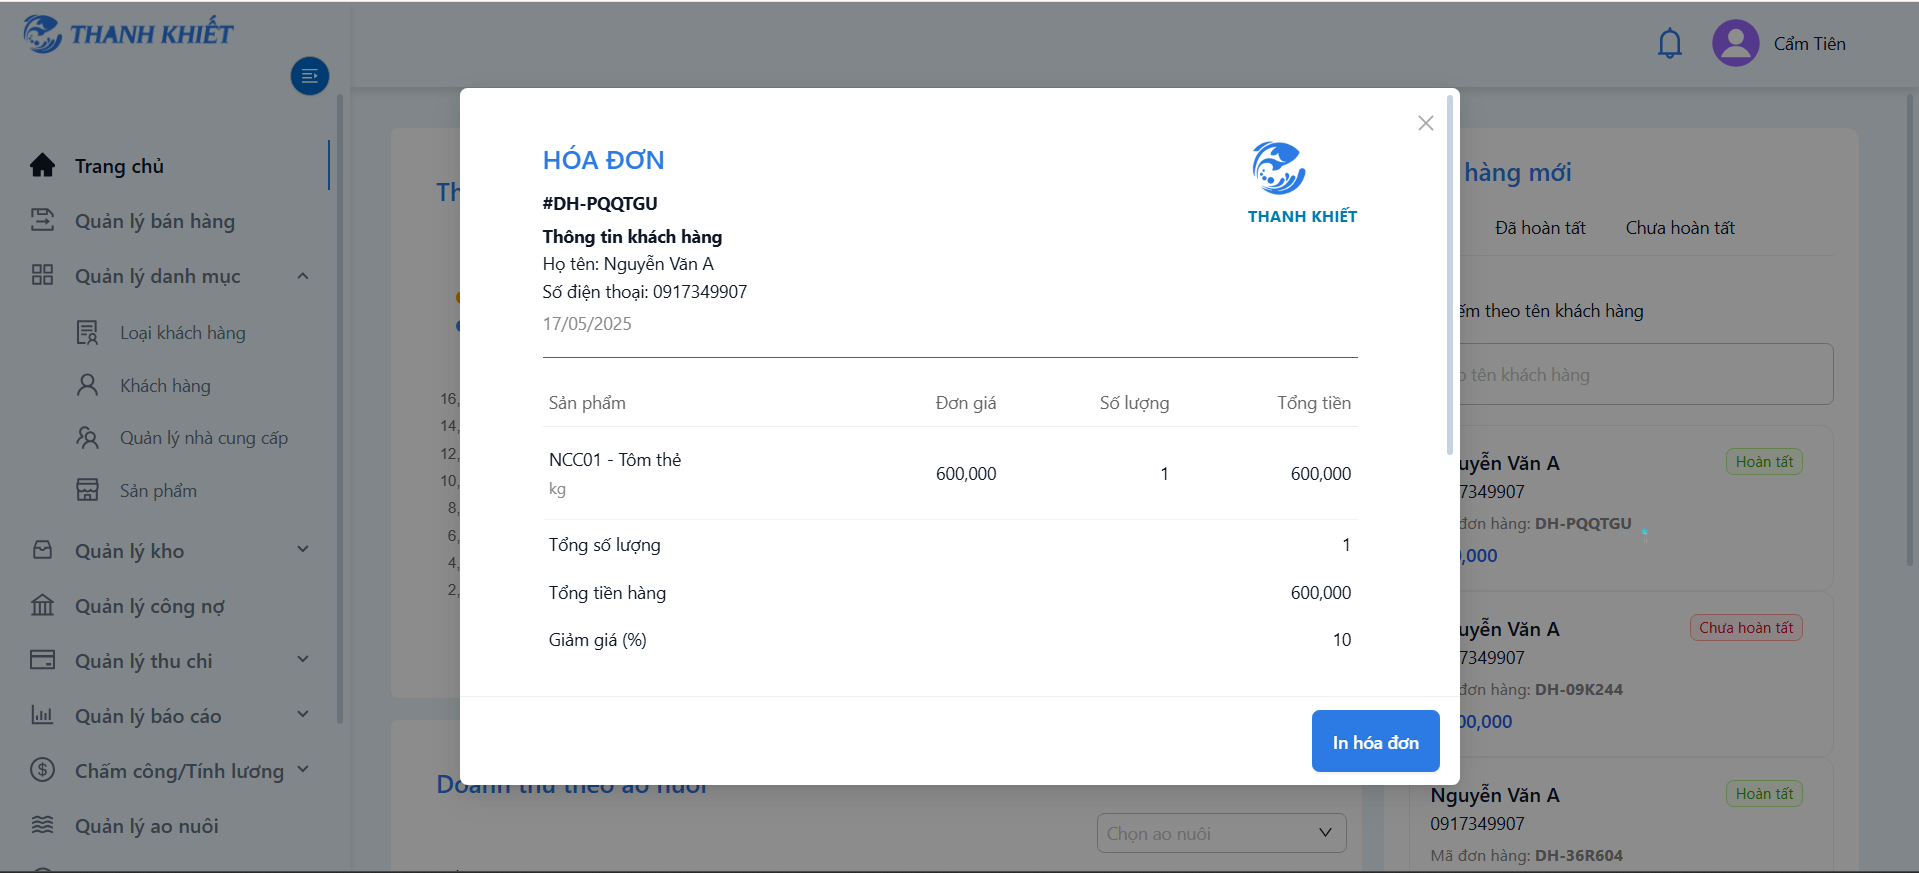1919x873 pixels.
Task: Click order code DH-PQQTGU in list
Action: coord(1583,524)
